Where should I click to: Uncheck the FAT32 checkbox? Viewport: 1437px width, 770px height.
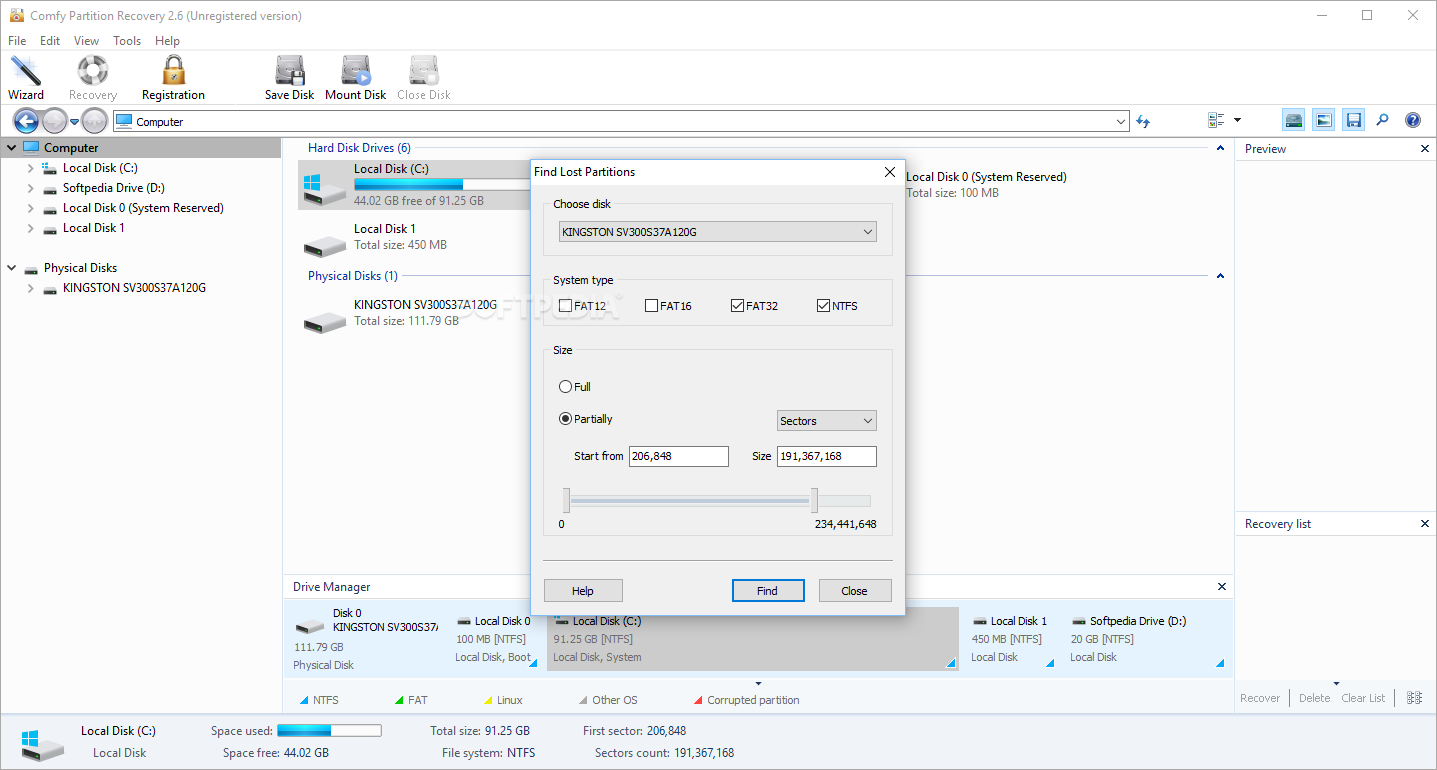click(x=738, y=306)
